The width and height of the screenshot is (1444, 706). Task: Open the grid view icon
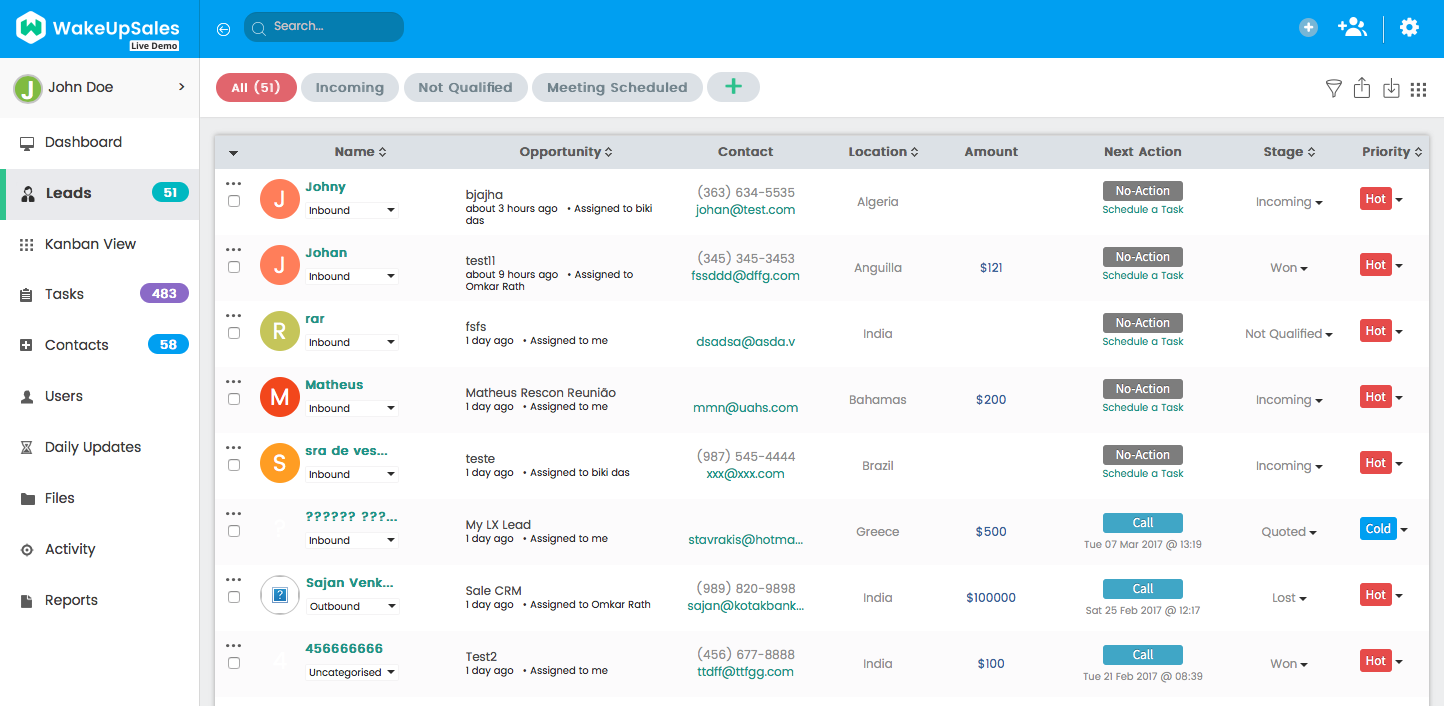click(x=1418, y=89)
